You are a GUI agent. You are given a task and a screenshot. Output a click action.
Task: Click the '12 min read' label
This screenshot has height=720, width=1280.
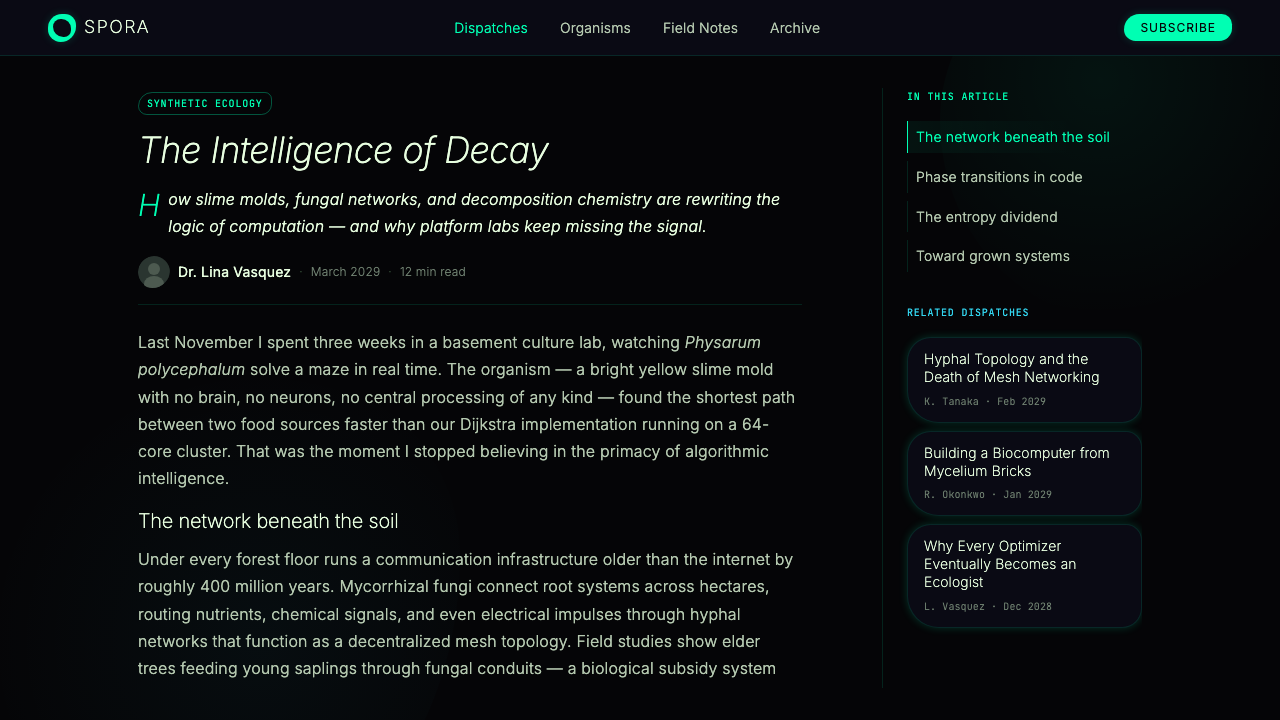tap(433, 272)
